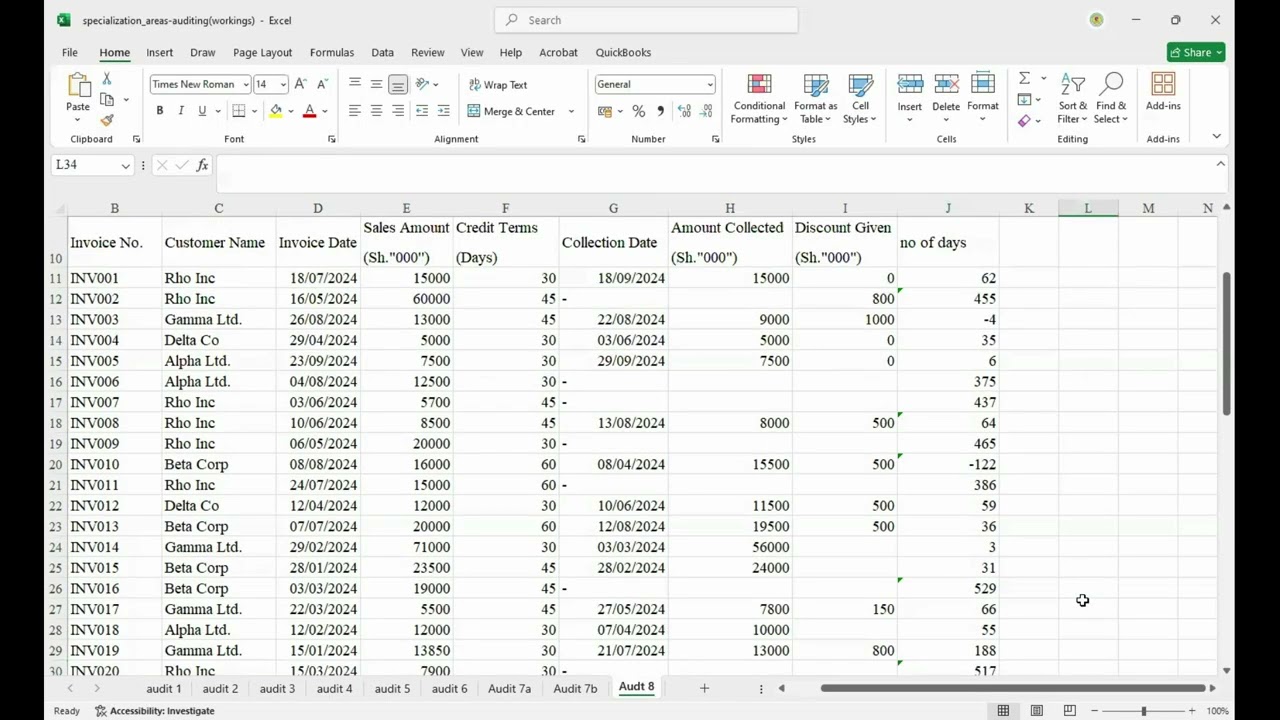Open the audit 5 sheet tab

(x=392, y=689)
